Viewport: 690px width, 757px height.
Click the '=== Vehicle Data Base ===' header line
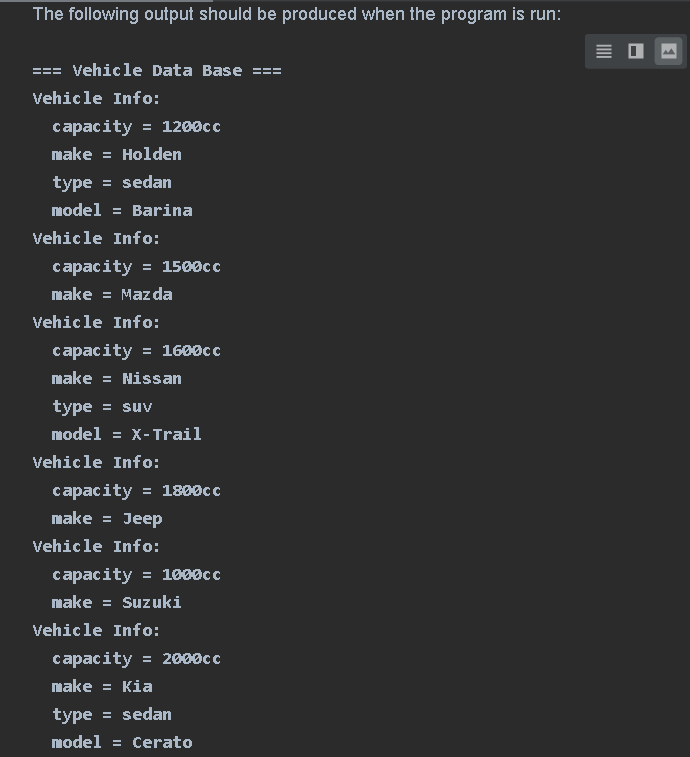point(157,70)
